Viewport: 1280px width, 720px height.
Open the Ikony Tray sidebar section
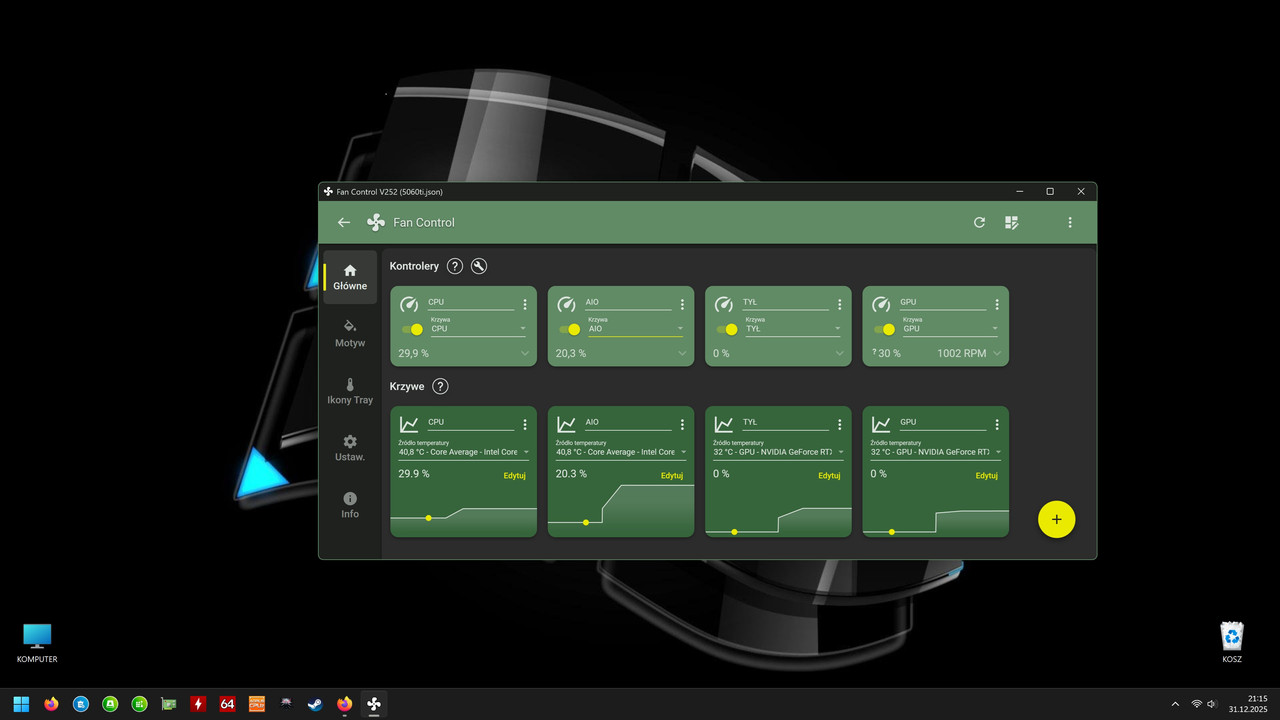pyautogui.click(x=349, y=391)
